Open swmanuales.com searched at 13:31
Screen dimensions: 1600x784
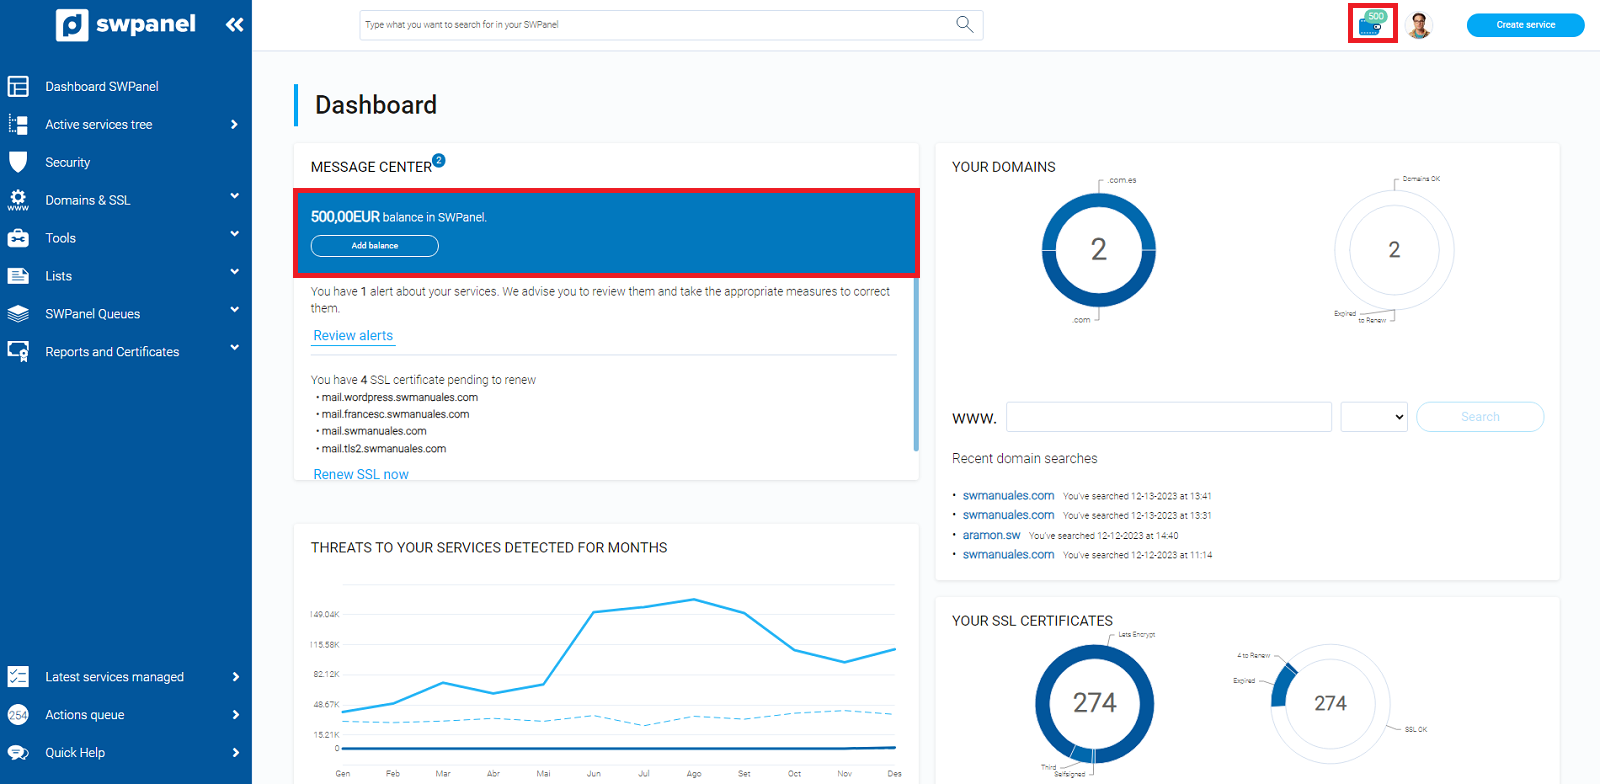1008,515
